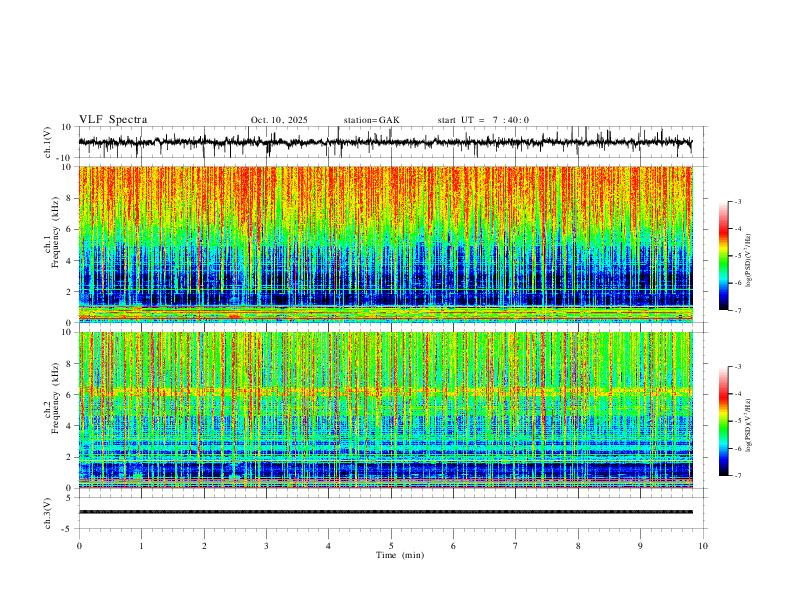Click the time axis tick label "6"
The height and width of the screenshot is (612, 792).
[453, 546]
